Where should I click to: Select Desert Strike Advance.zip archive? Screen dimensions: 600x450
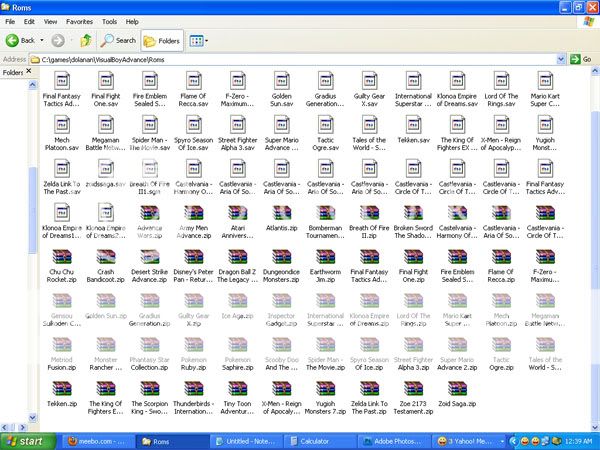(x=149, y=265)
